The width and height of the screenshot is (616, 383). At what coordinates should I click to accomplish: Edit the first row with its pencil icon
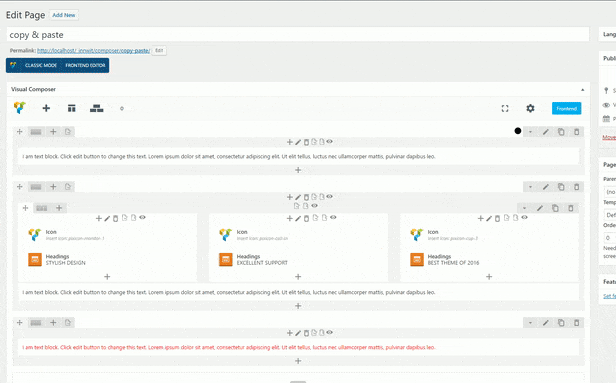click(546, 132)
